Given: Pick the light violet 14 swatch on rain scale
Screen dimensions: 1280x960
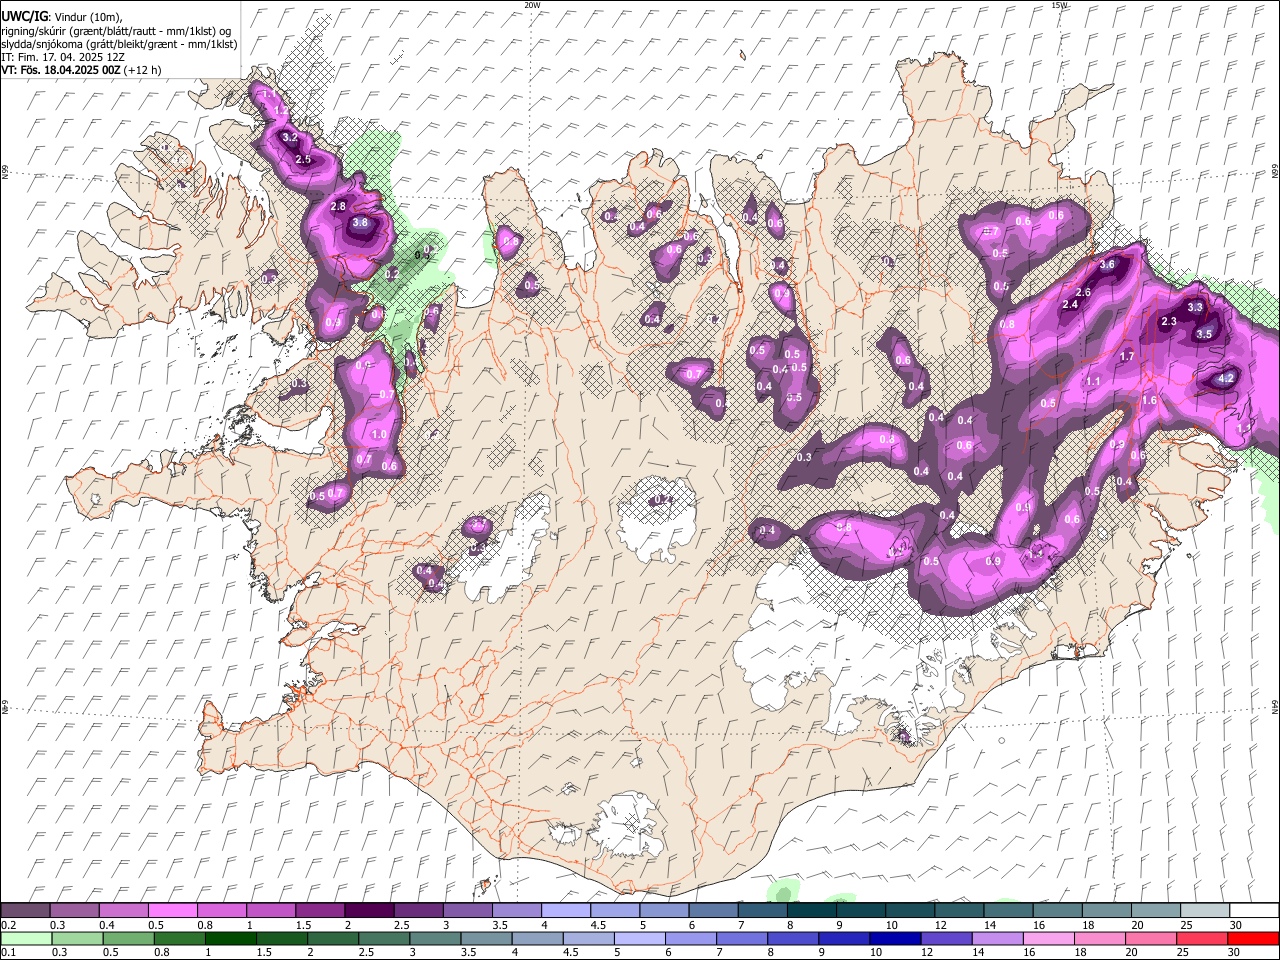Looking at the screenshot, I should 997,938.
